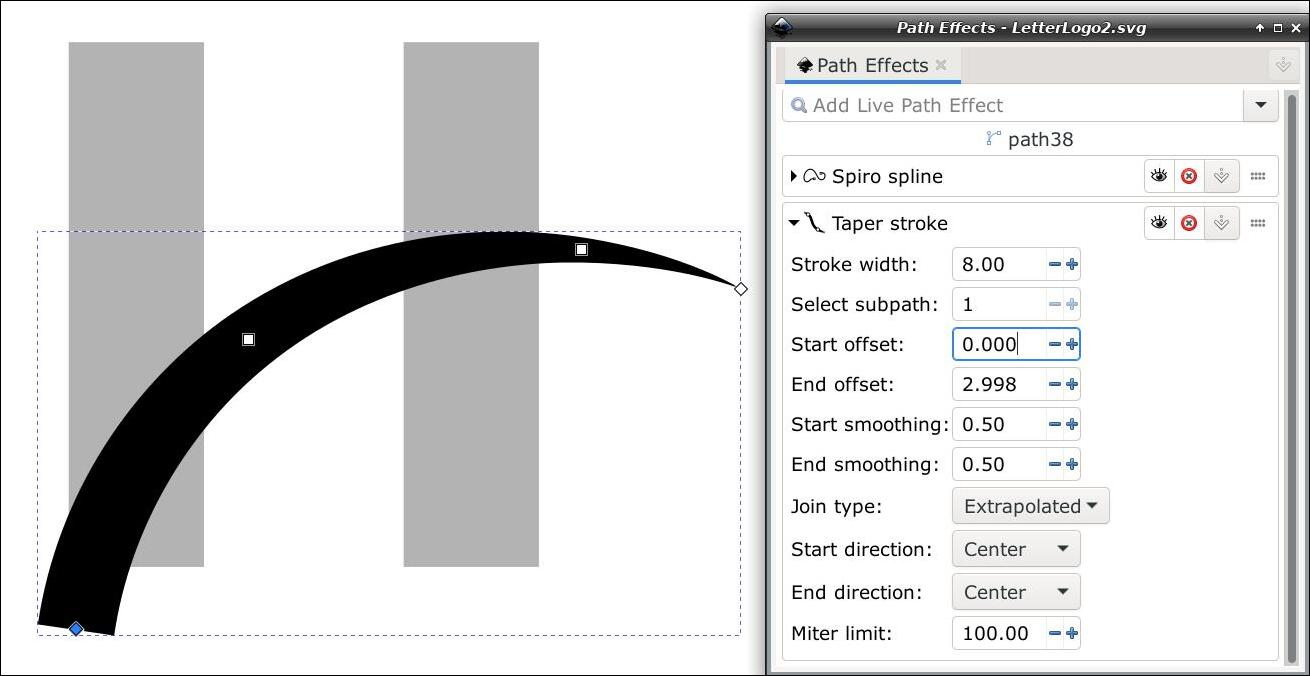Collapse the Taper stroke effect
1310x676 pixels.
tap(794, 223)
